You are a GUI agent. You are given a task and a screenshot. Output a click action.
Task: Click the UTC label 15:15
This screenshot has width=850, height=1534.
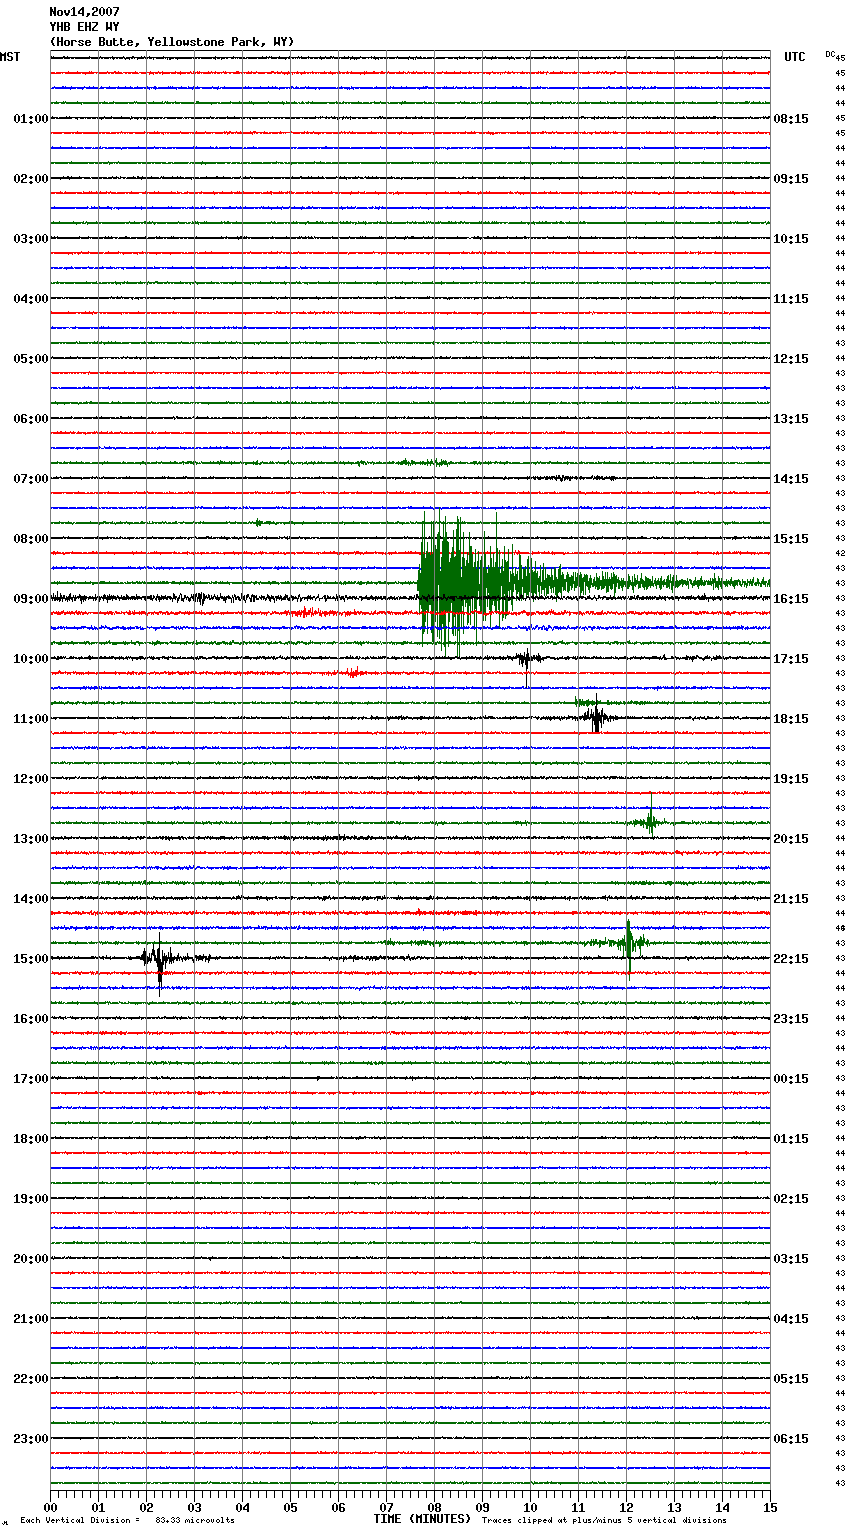[x=791, y=539]
